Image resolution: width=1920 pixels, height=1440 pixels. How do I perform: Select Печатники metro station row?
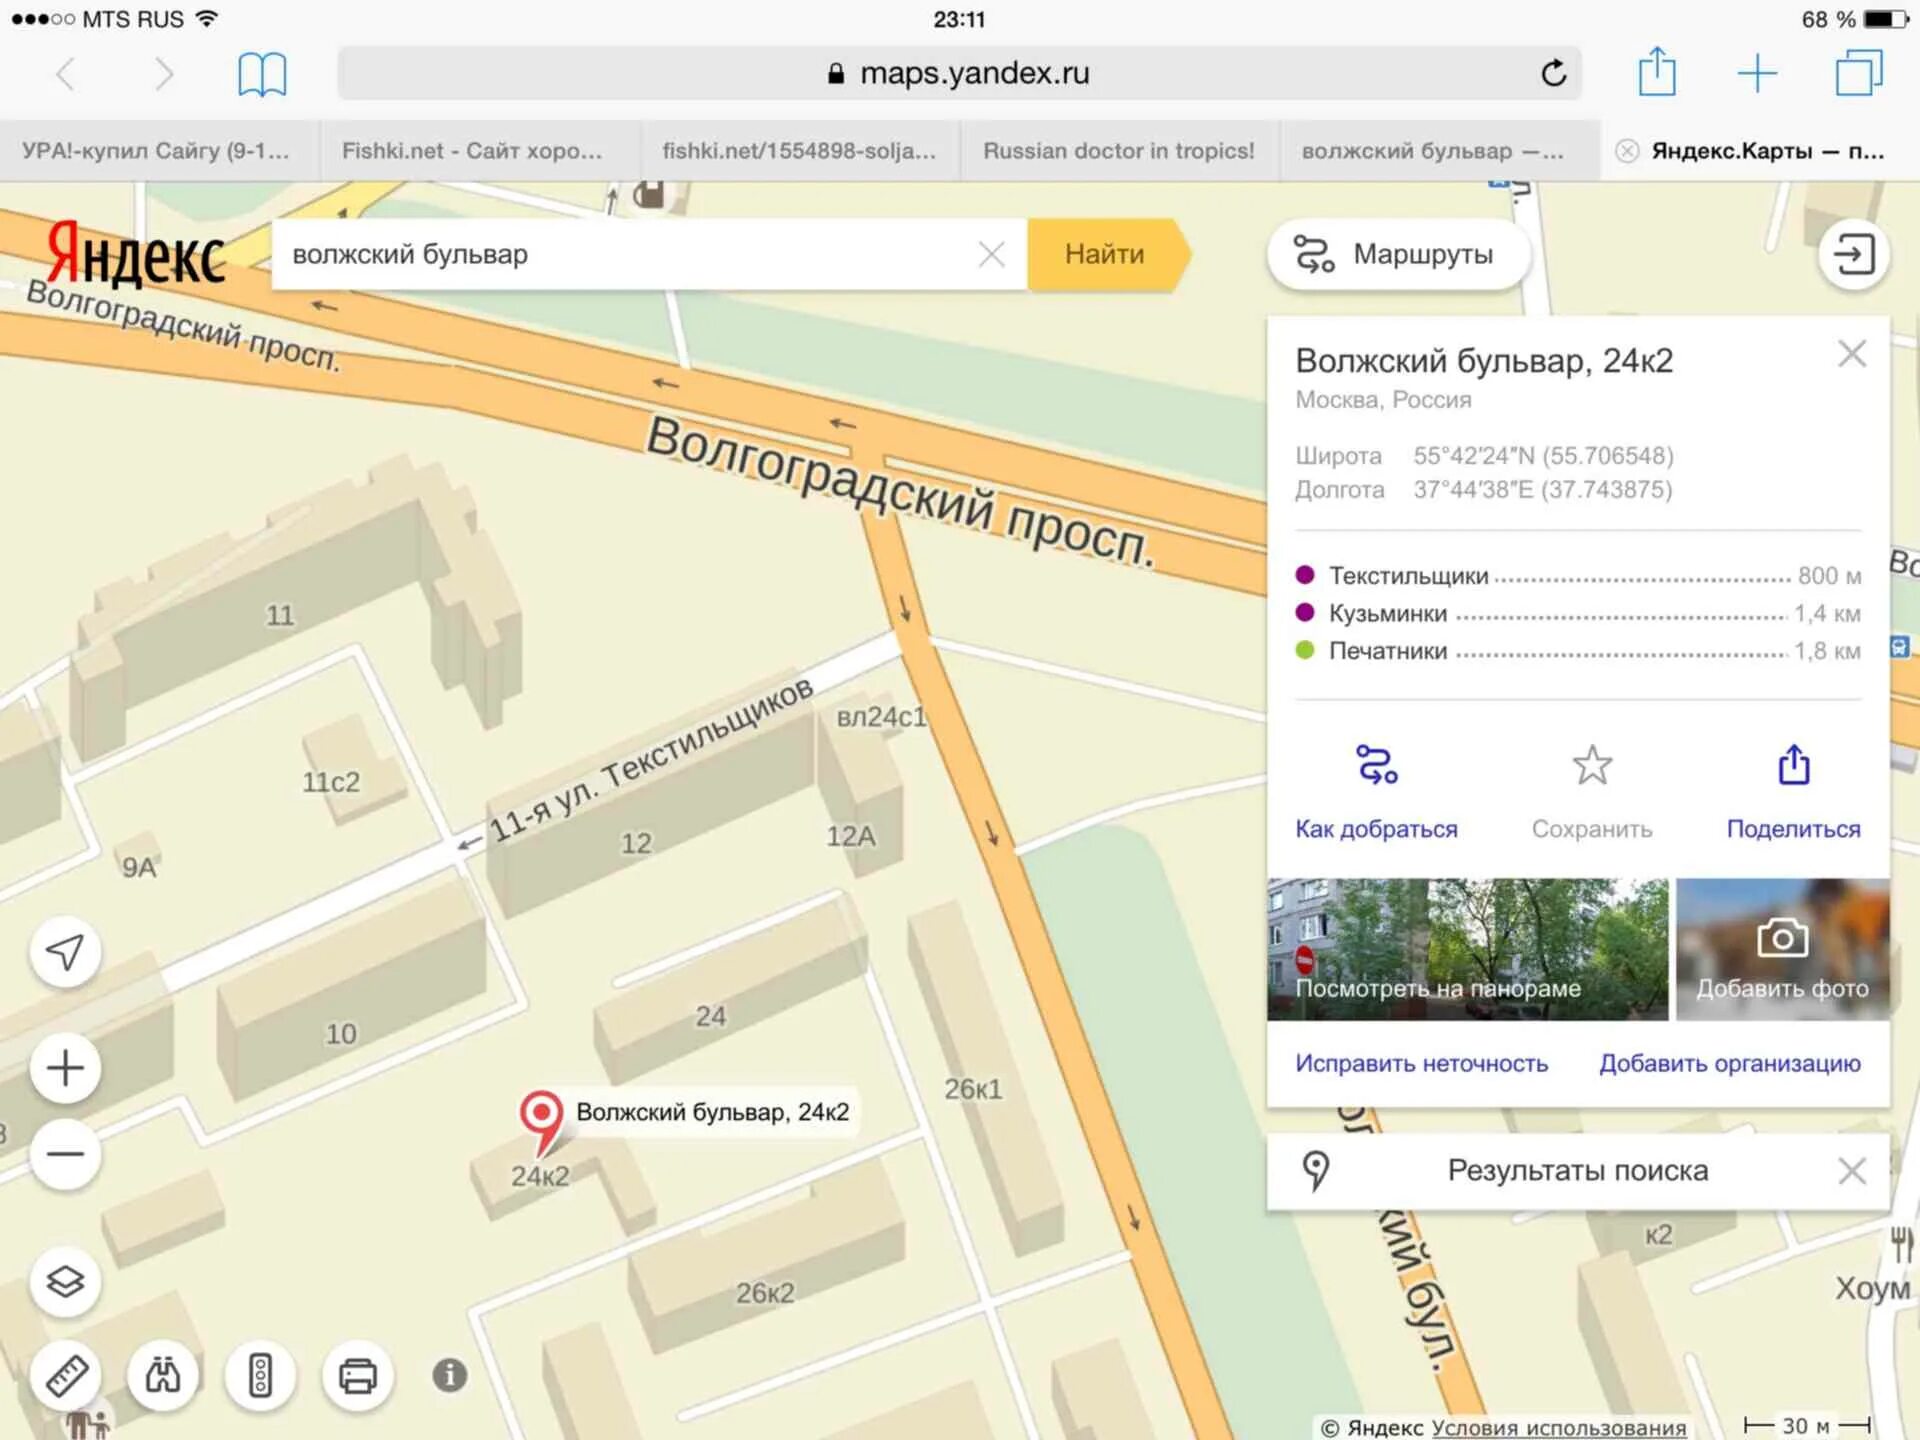click(x=1578, y=651)
